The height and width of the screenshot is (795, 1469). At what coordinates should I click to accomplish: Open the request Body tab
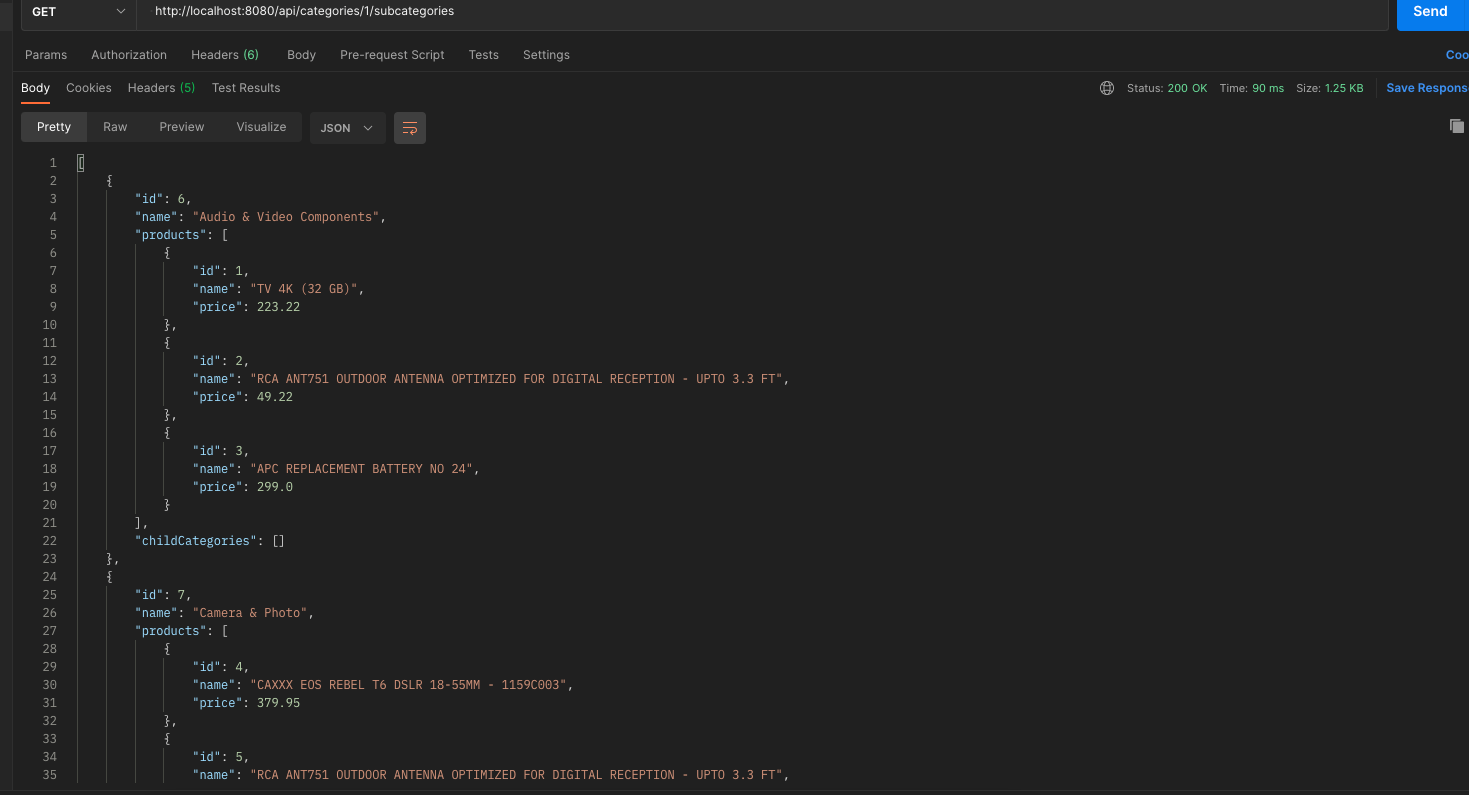pos(301,55)
